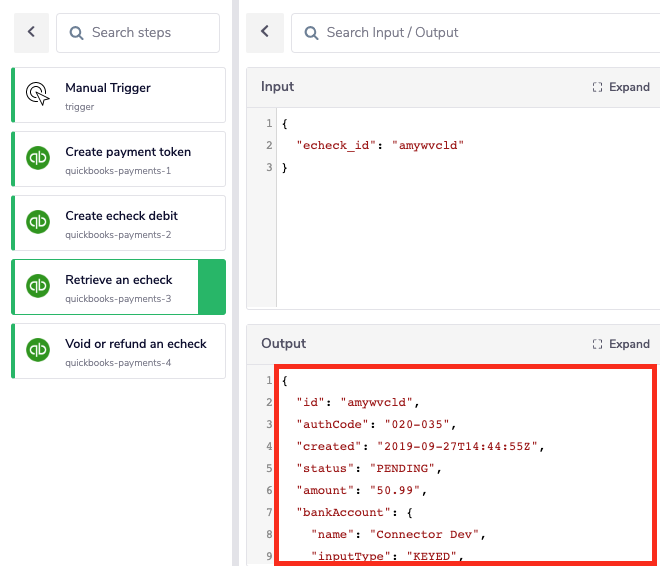Image resolution: width=660 pixels, height=566 pixels.
Task: Click the Manual Trigger cursor icon
Action: [x=38, y=94]
